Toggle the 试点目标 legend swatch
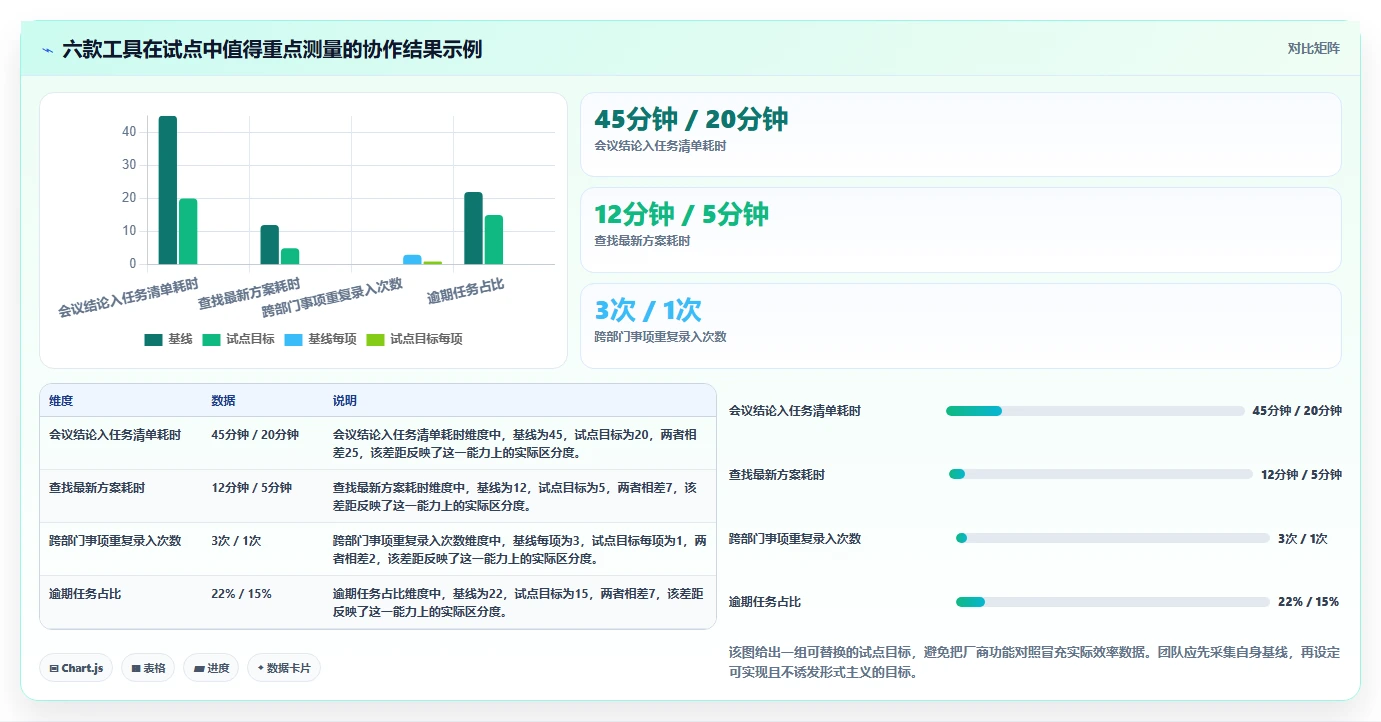This screenshot has width=1381, height=722. pos(211,339)
